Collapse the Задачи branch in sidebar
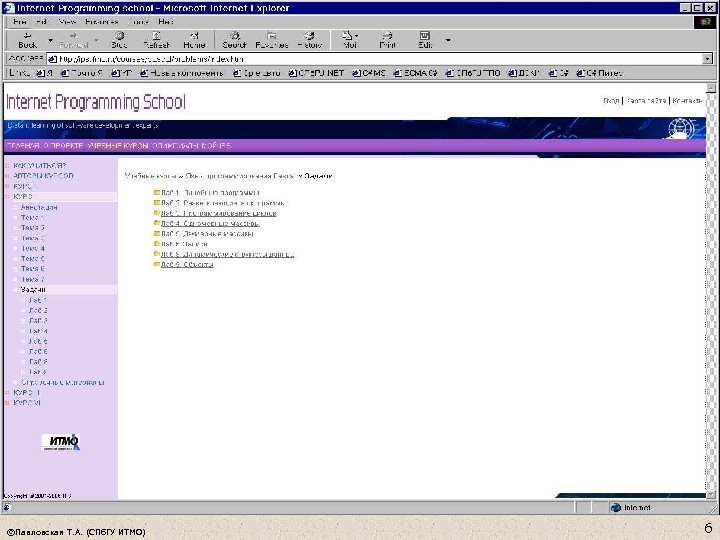Viewport: 720px width, 540px height. pos(15,290)
